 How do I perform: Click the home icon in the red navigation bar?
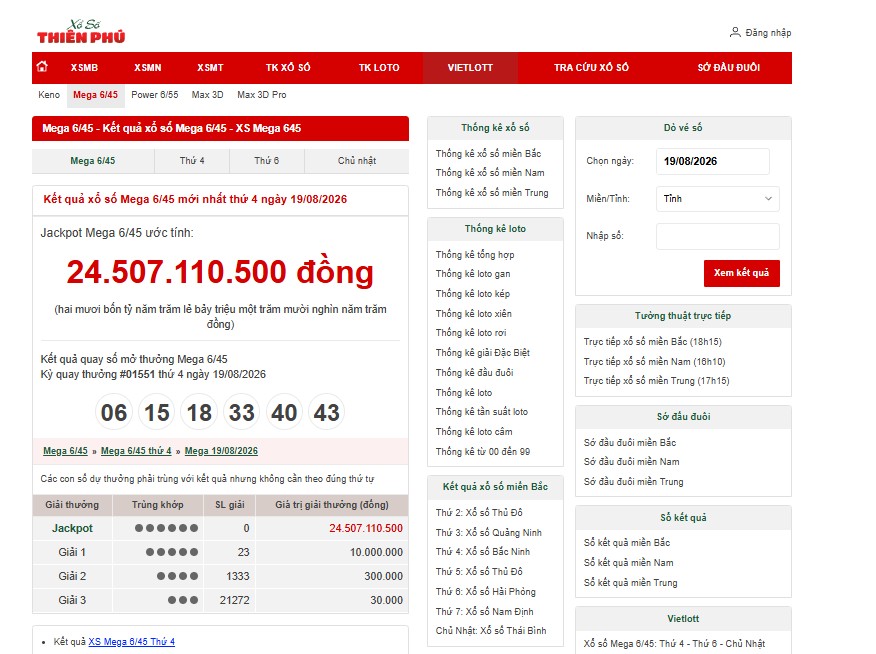coord(42,67)
